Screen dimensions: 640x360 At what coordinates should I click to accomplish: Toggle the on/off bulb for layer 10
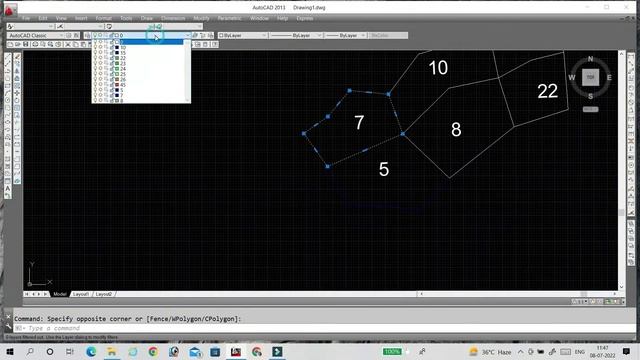[x=96, y=47]
